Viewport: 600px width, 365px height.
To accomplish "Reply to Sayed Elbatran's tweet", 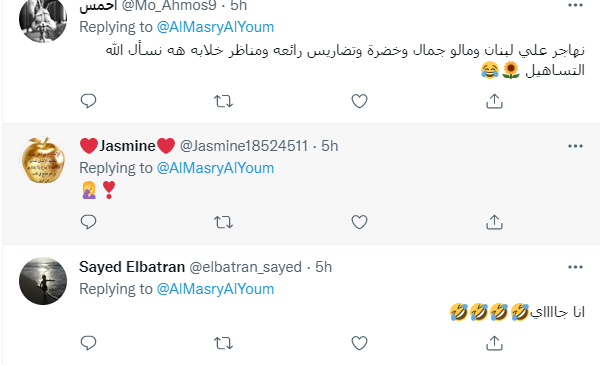I will click(x=88, y=343).
